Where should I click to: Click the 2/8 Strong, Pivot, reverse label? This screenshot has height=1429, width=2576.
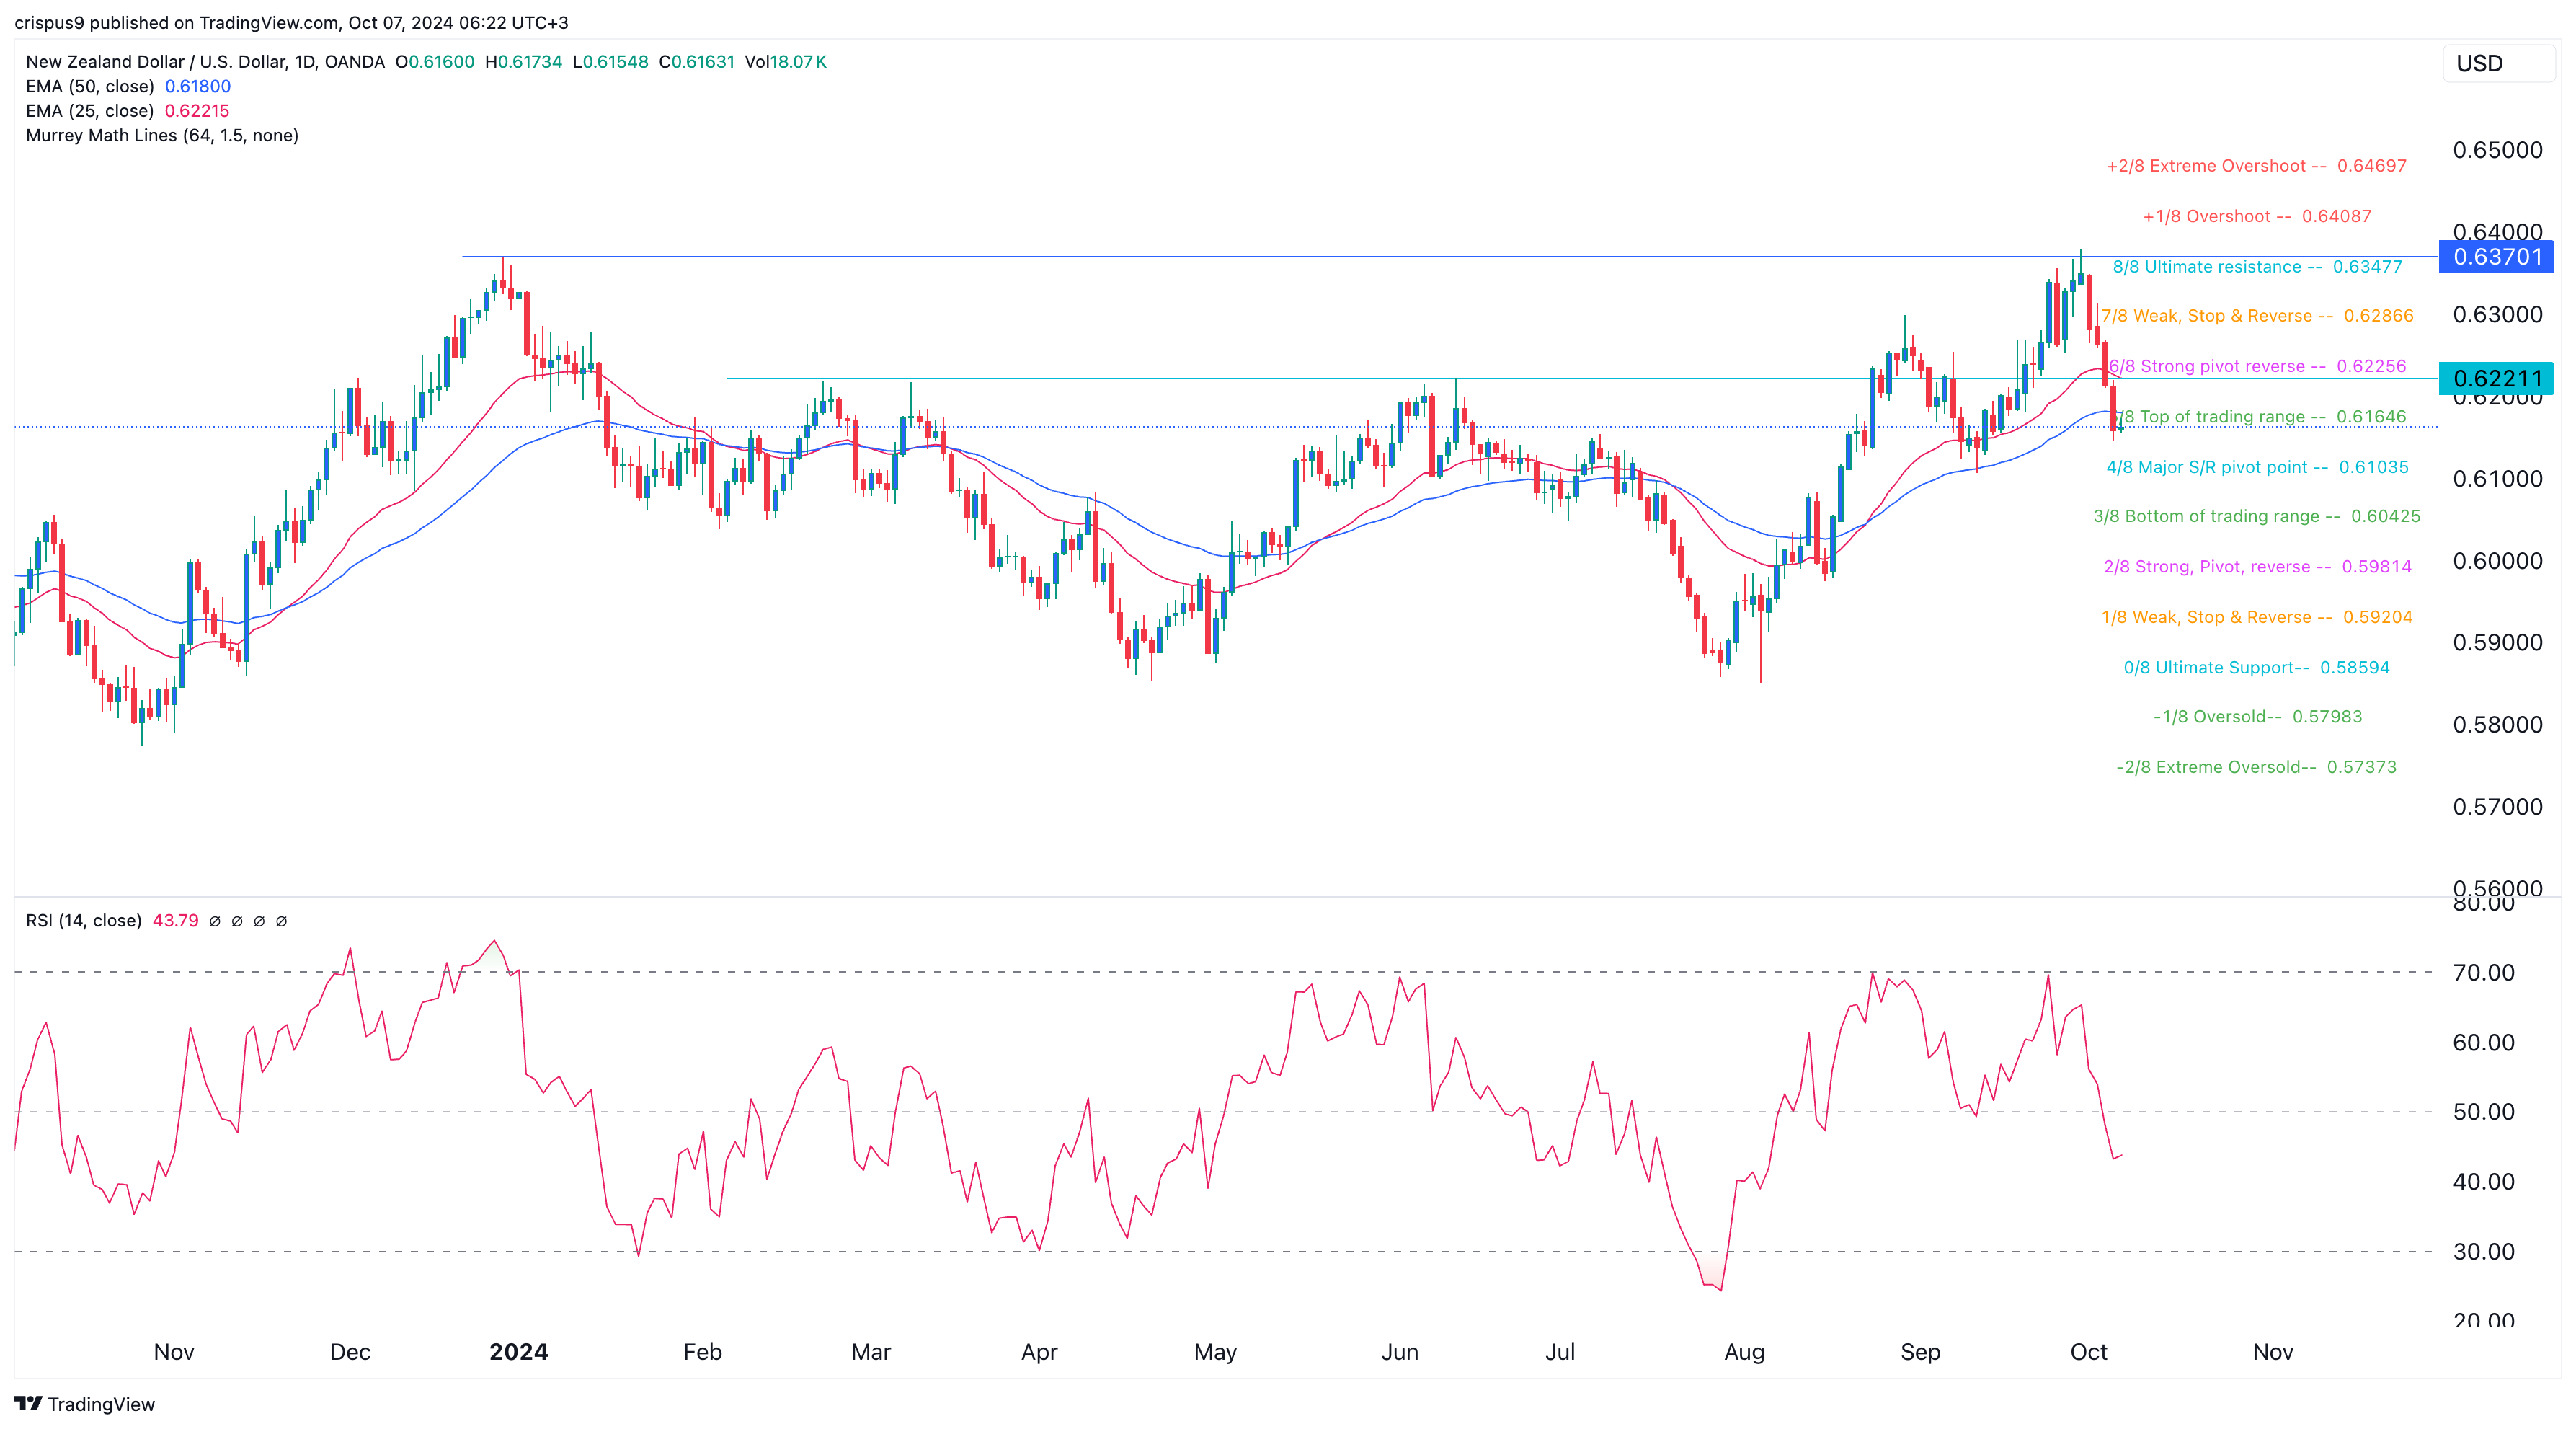[2257, 566]
